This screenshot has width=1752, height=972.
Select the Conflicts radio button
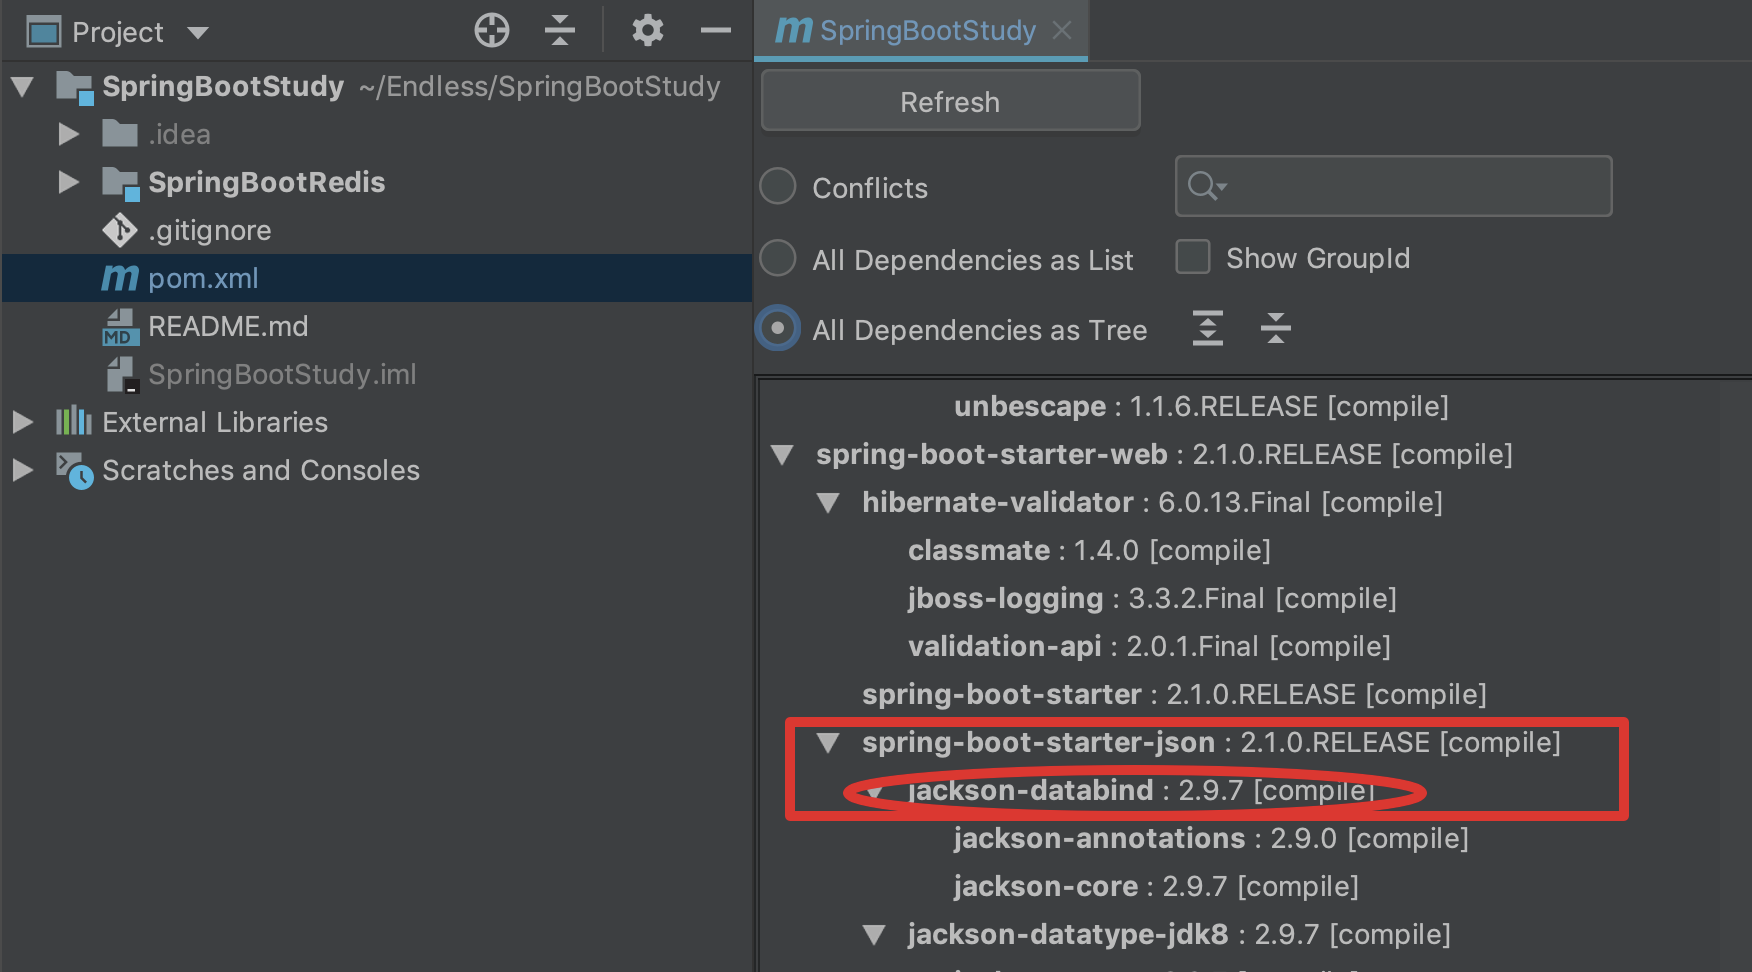click(778, 186)
